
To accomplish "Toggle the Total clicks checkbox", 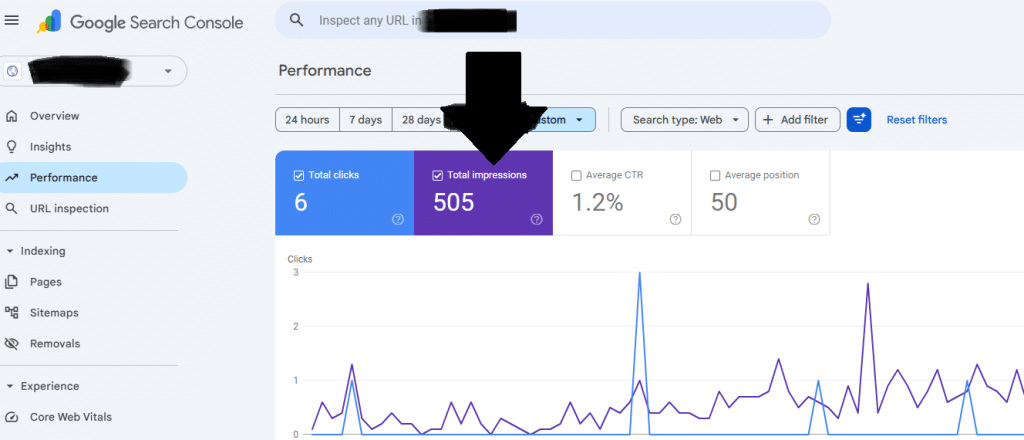I will pos(299,175).
